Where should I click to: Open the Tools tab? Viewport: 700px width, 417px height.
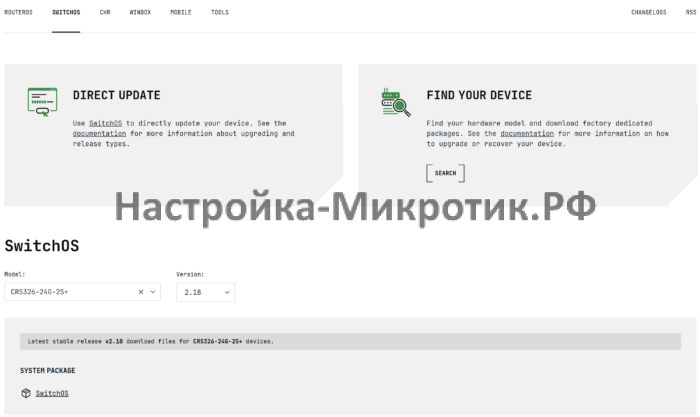pyautogui.click(x=220, y=13)
